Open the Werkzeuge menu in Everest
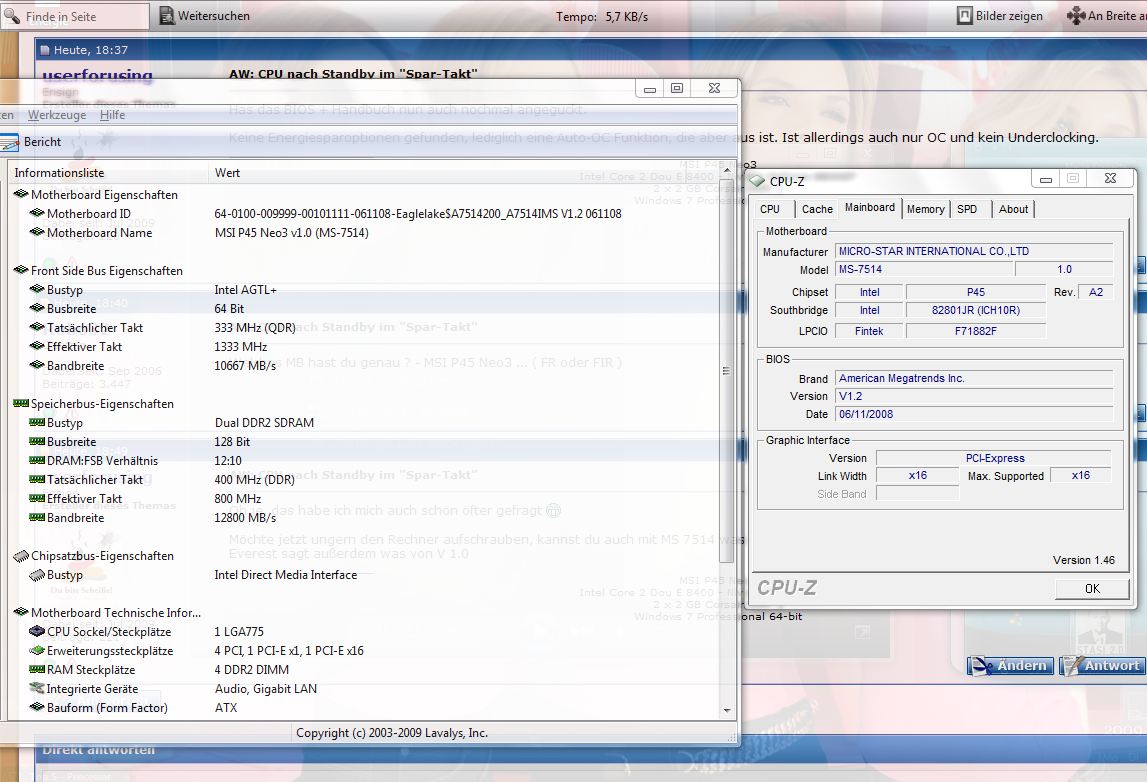The height and width of the screenshot is (782, 1147). tap(57, 115)
